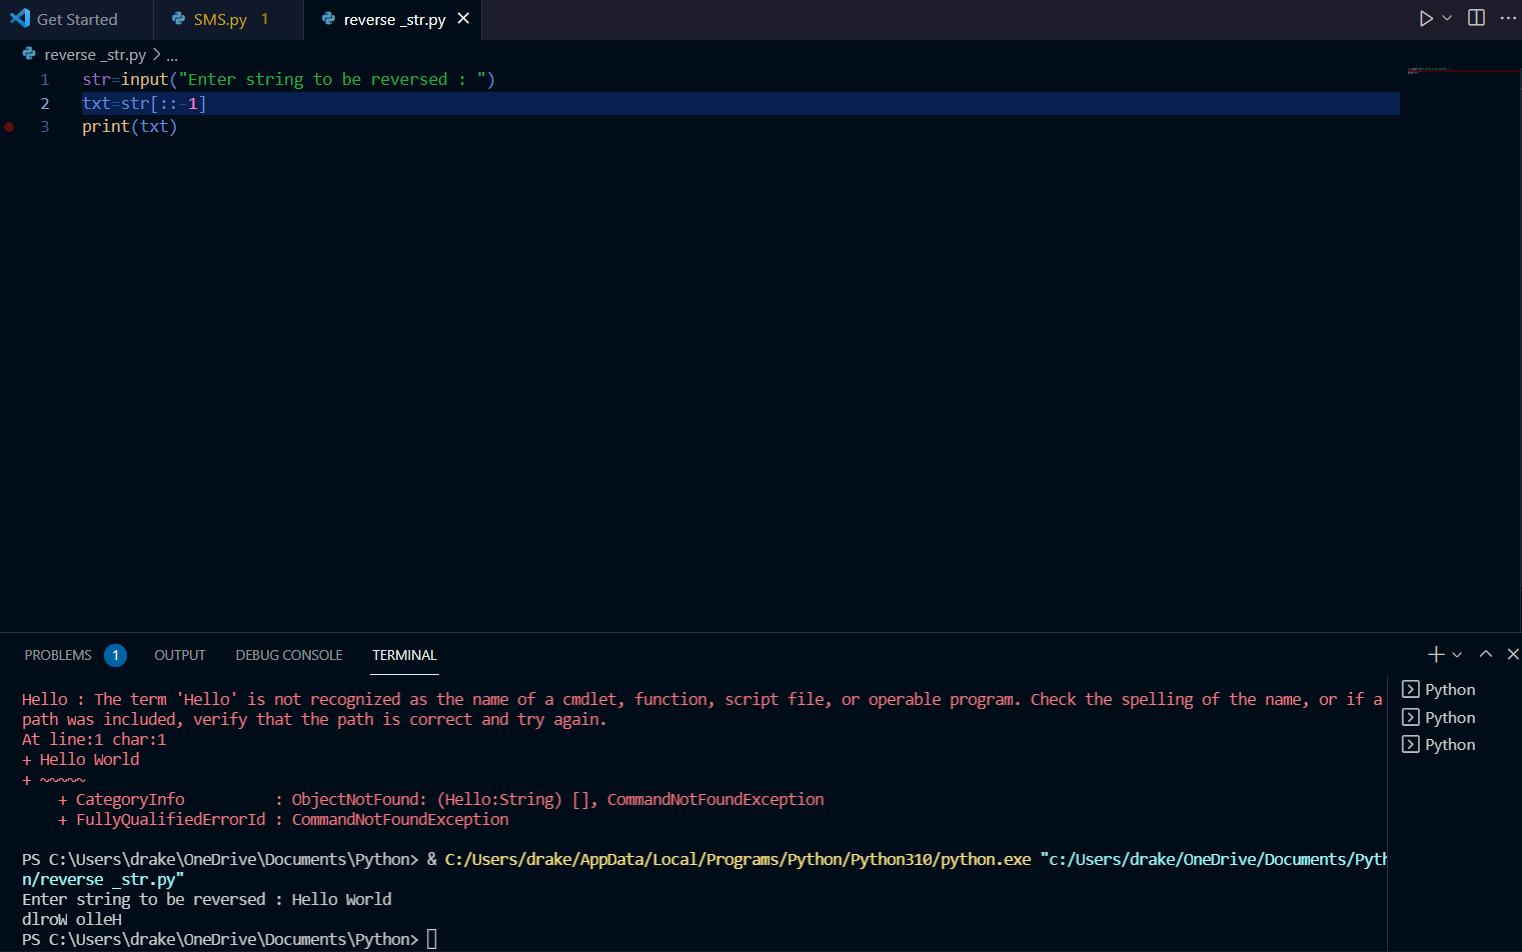1522x952 pixels.
Task: Click the breadcrumb ellipsis symbol
Action: pyautogui.click(x=172, y=55)
